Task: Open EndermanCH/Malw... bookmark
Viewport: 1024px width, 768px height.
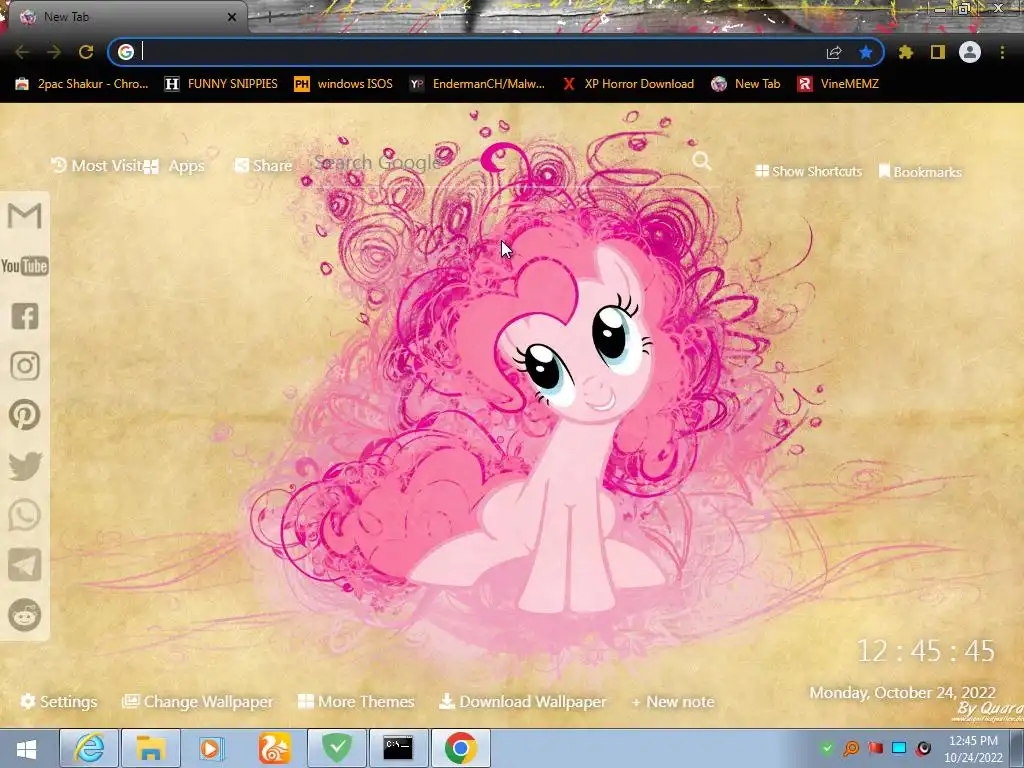Action: tap(477, 84)
